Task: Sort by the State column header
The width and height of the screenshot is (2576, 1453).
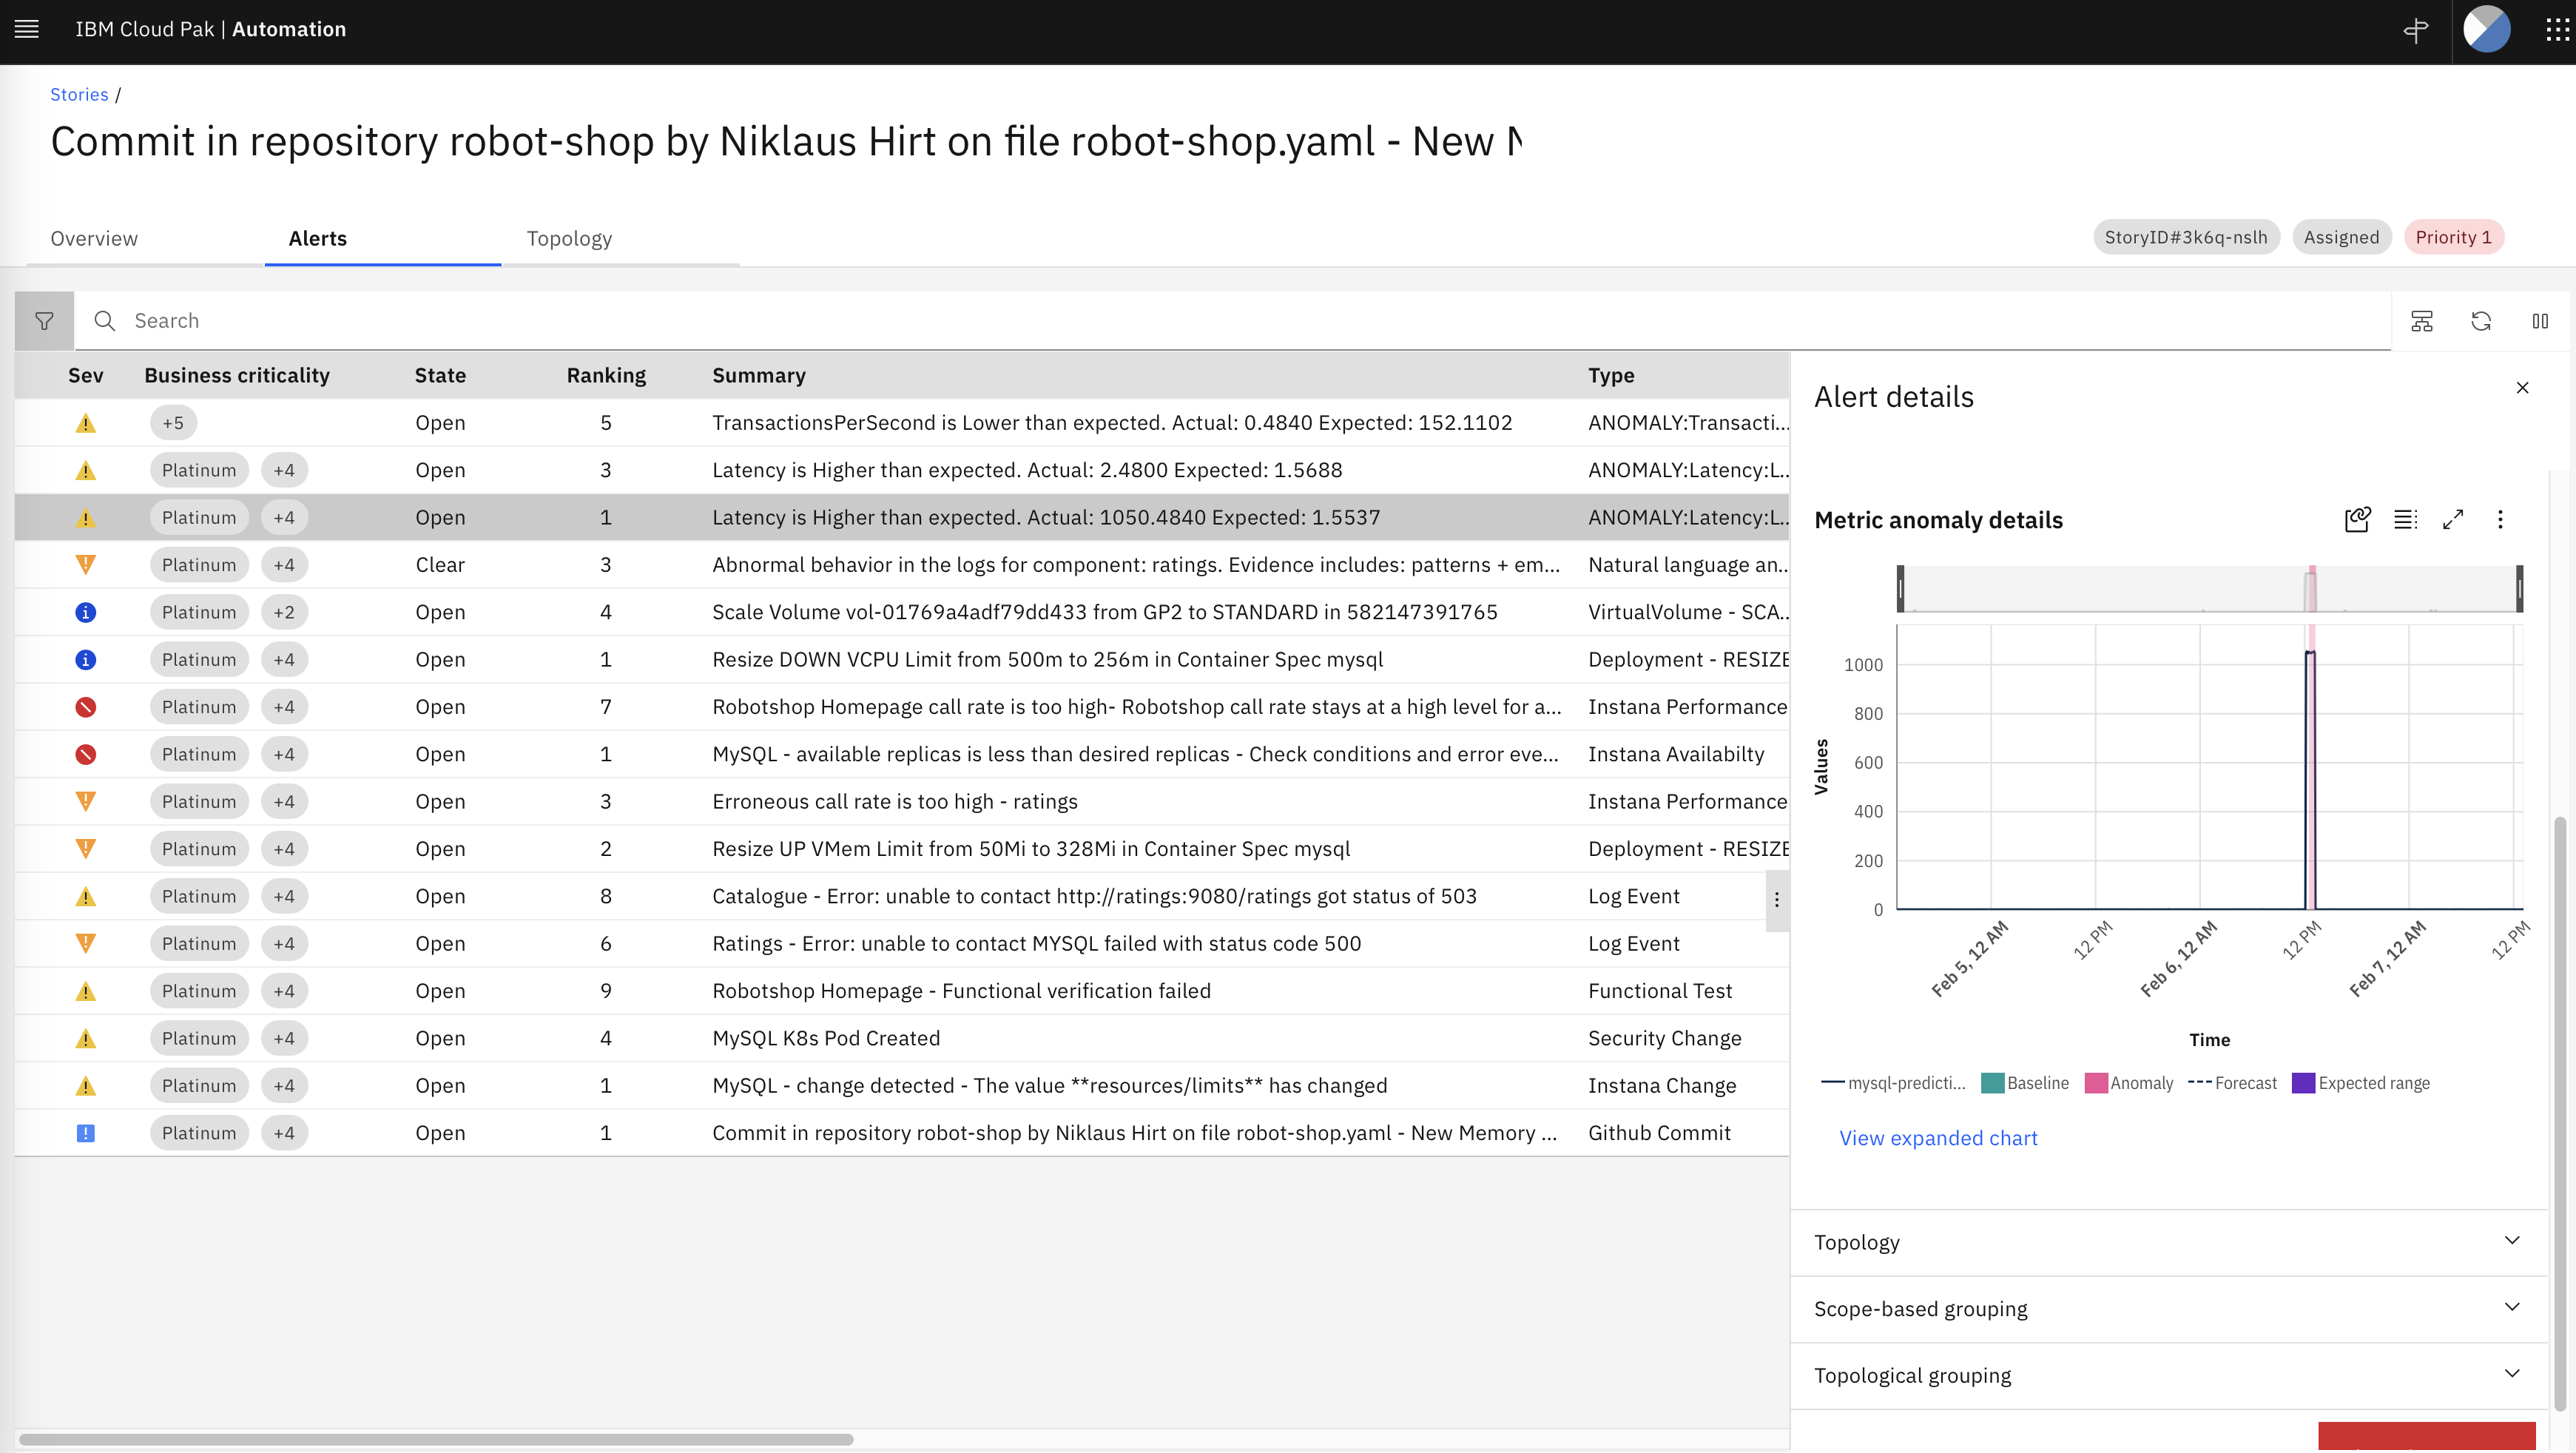Action: pos(440,376)
